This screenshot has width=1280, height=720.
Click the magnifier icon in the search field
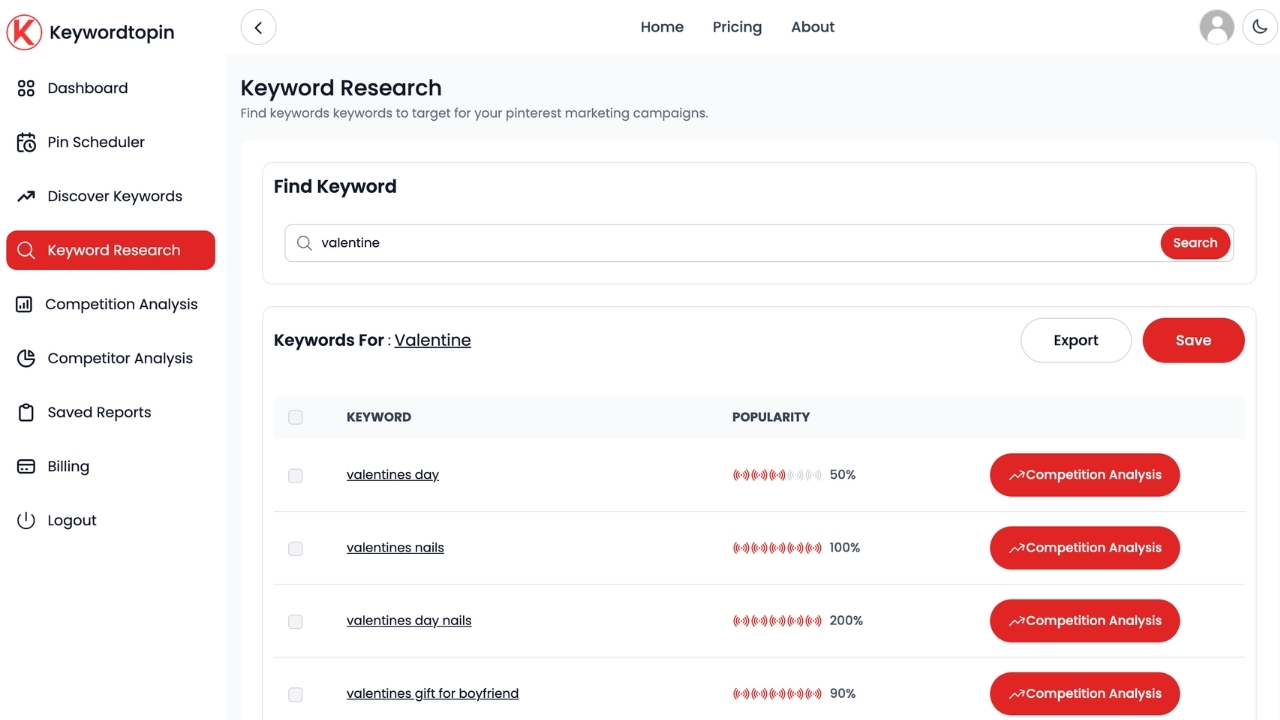(x=304, y=243)
